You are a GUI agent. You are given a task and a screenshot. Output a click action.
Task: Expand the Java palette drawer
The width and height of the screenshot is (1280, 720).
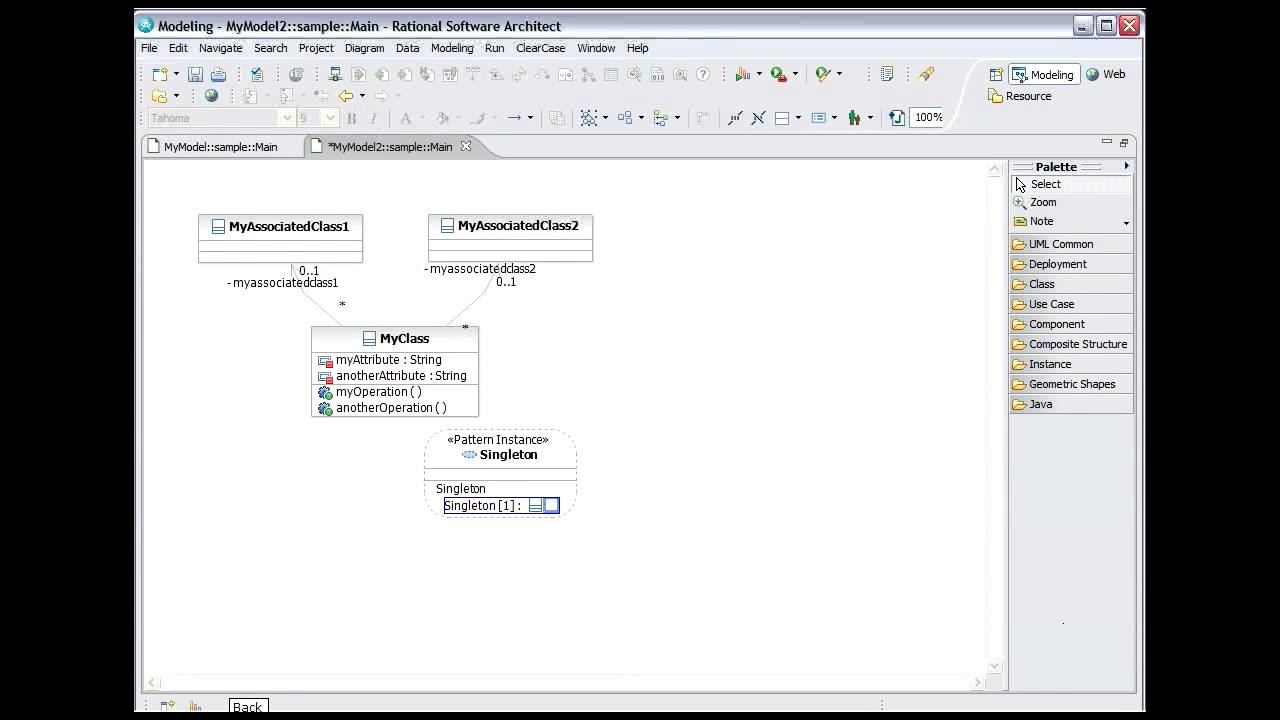pos(1071,404)
